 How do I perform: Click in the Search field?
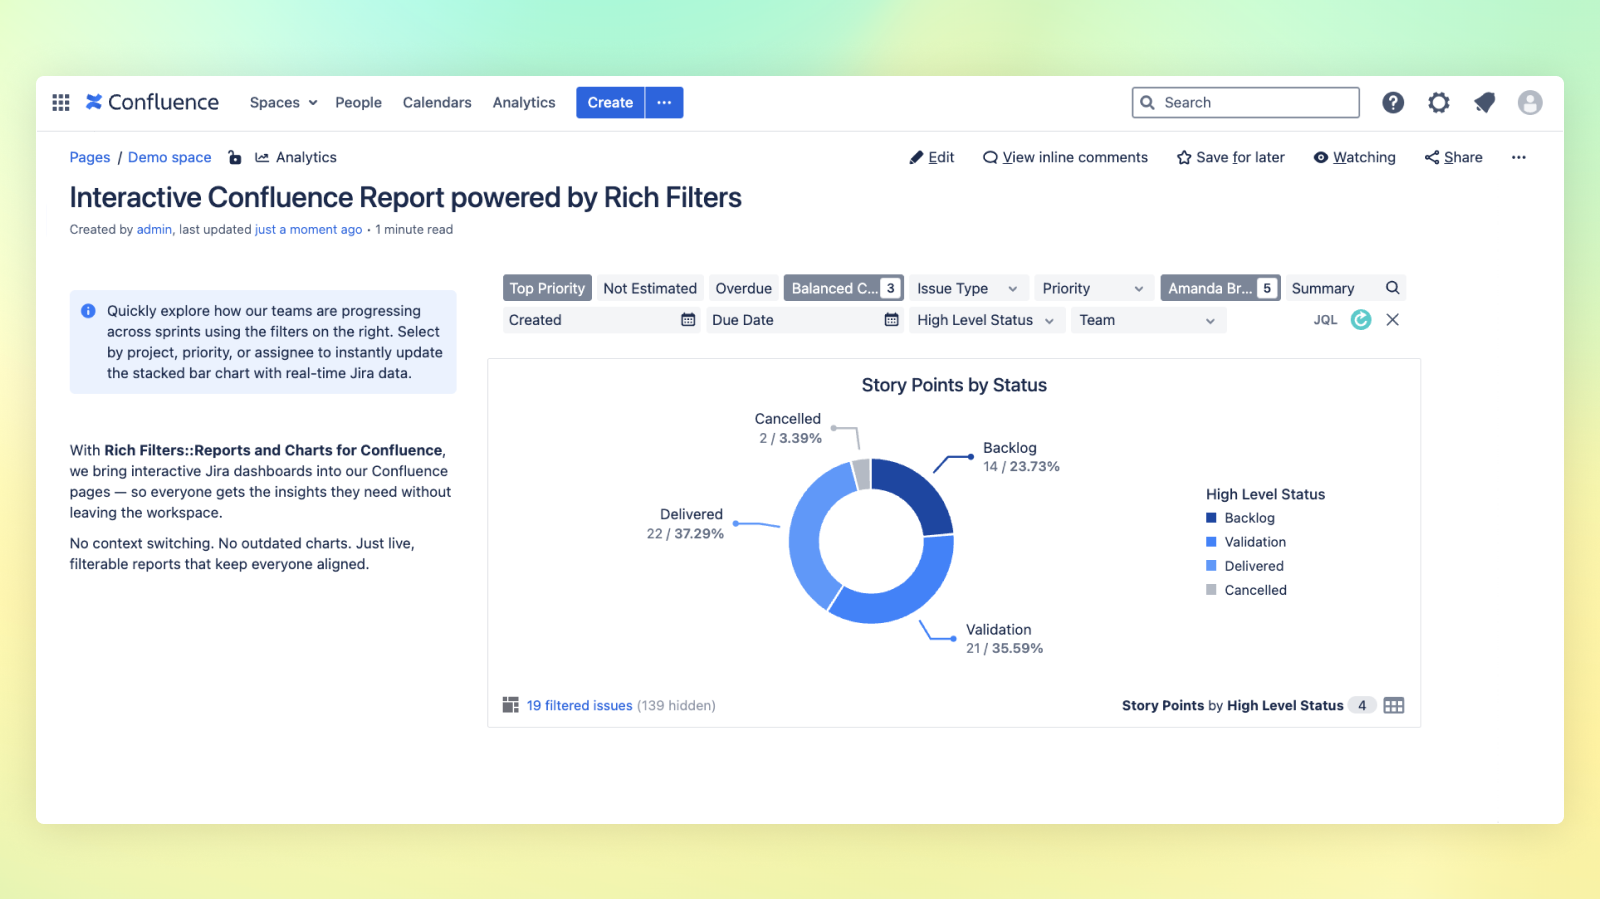1246,102
